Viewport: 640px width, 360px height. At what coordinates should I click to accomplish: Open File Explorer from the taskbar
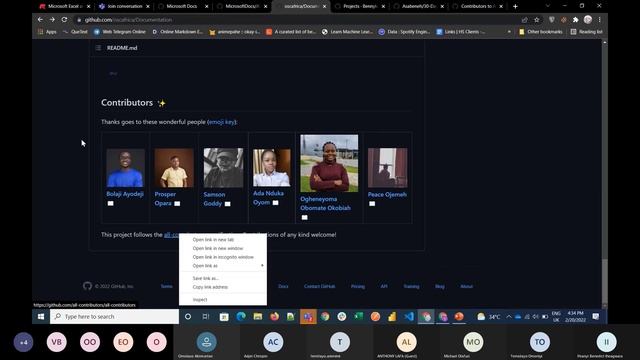click(x=258, y=316)
